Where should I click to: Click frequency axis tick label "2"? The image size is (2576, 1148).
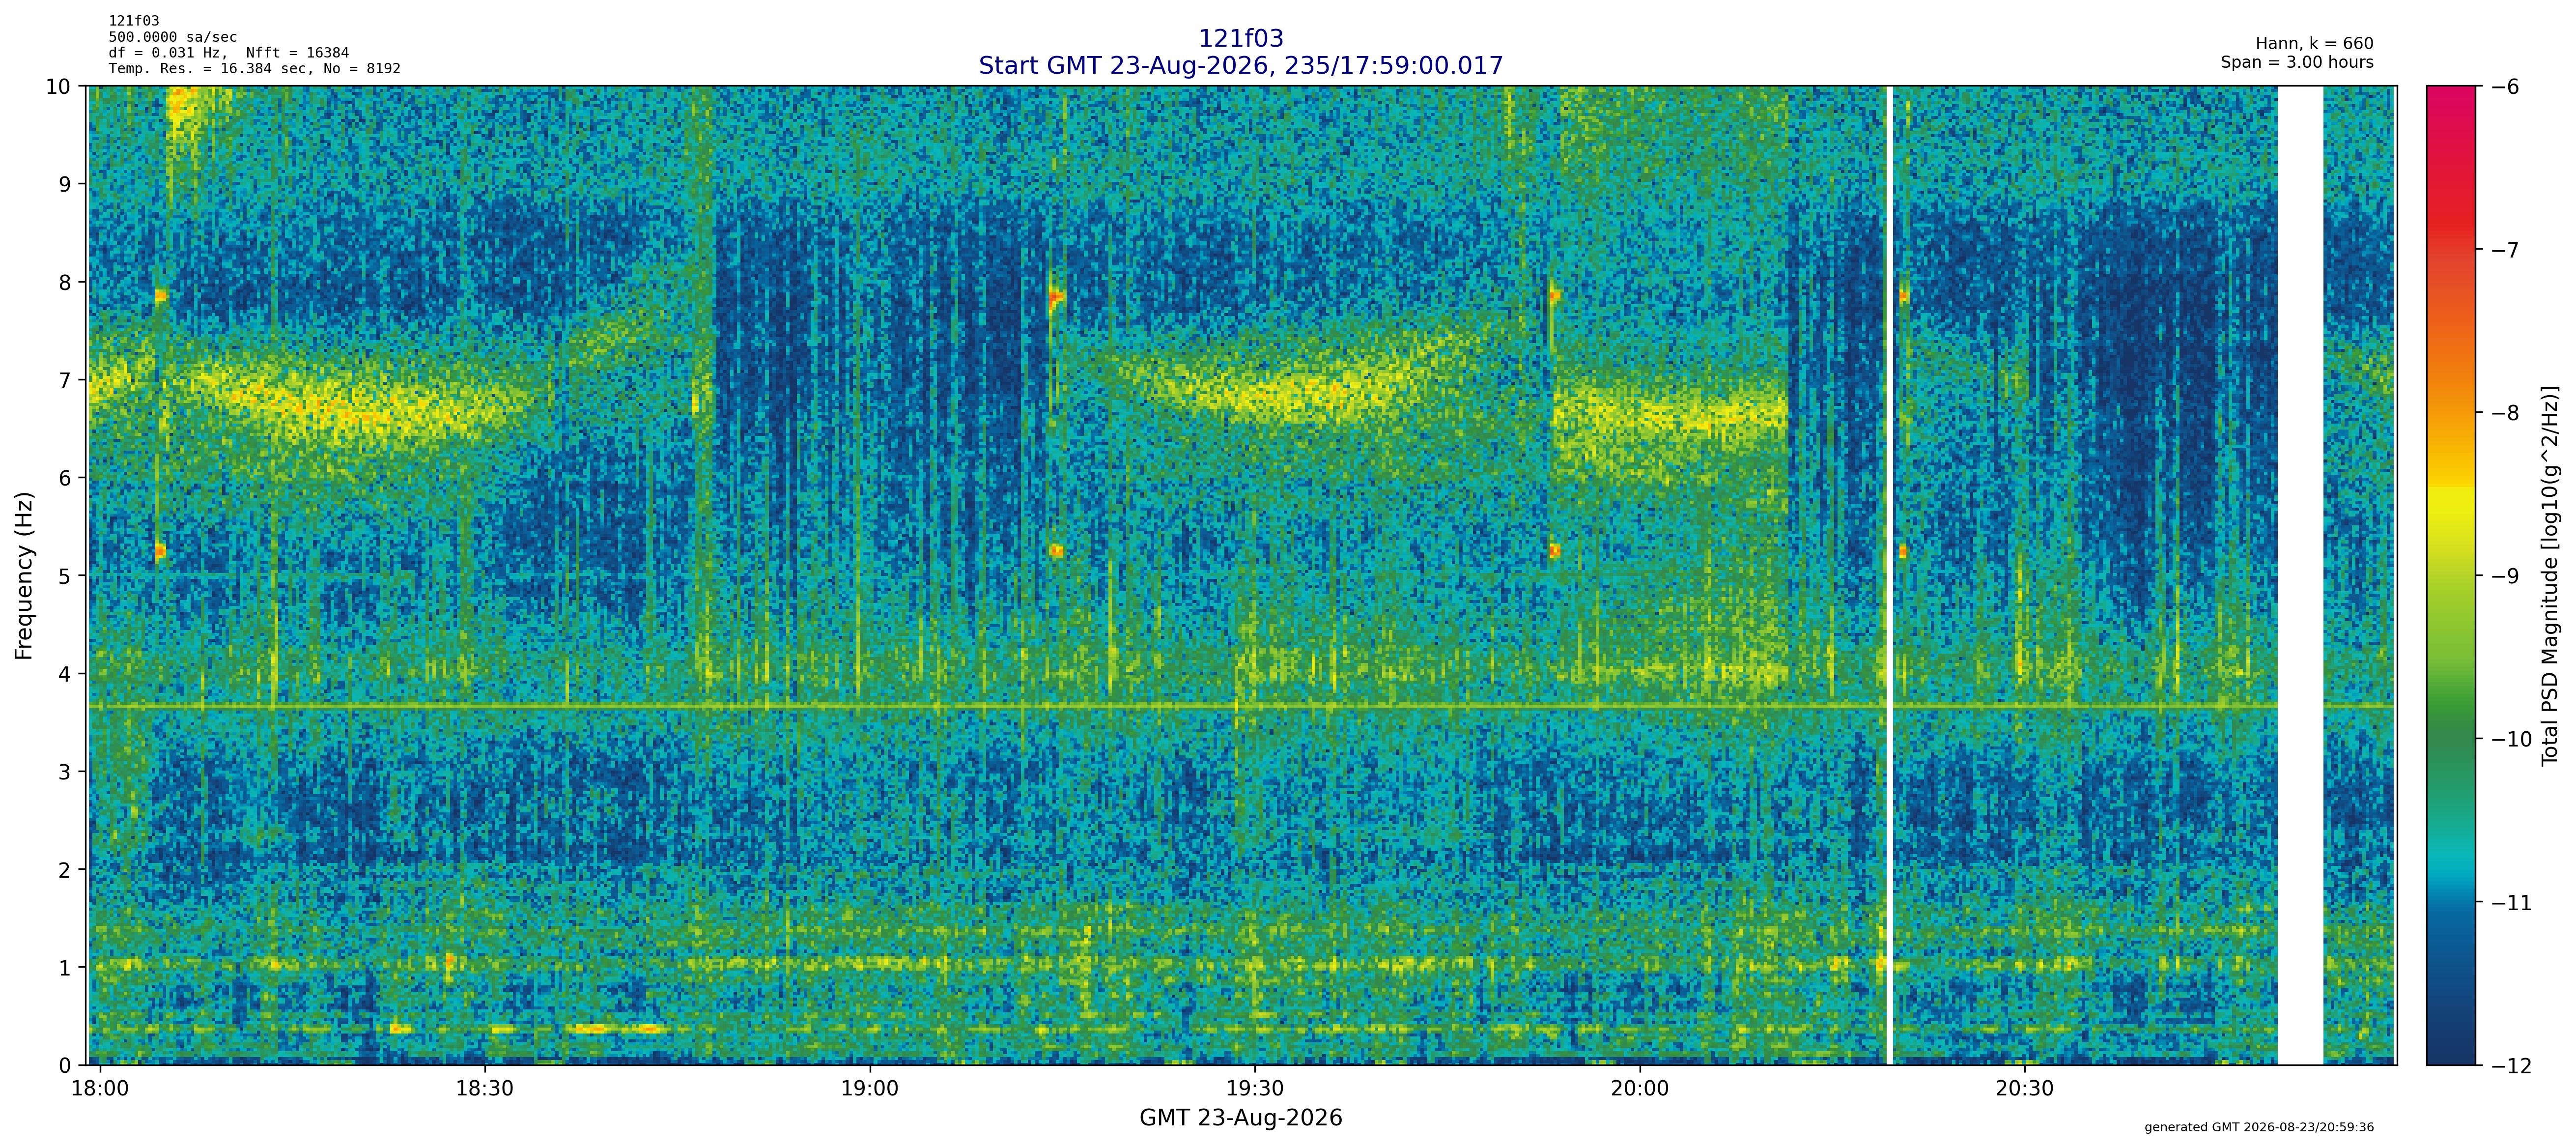coord(65,870)
